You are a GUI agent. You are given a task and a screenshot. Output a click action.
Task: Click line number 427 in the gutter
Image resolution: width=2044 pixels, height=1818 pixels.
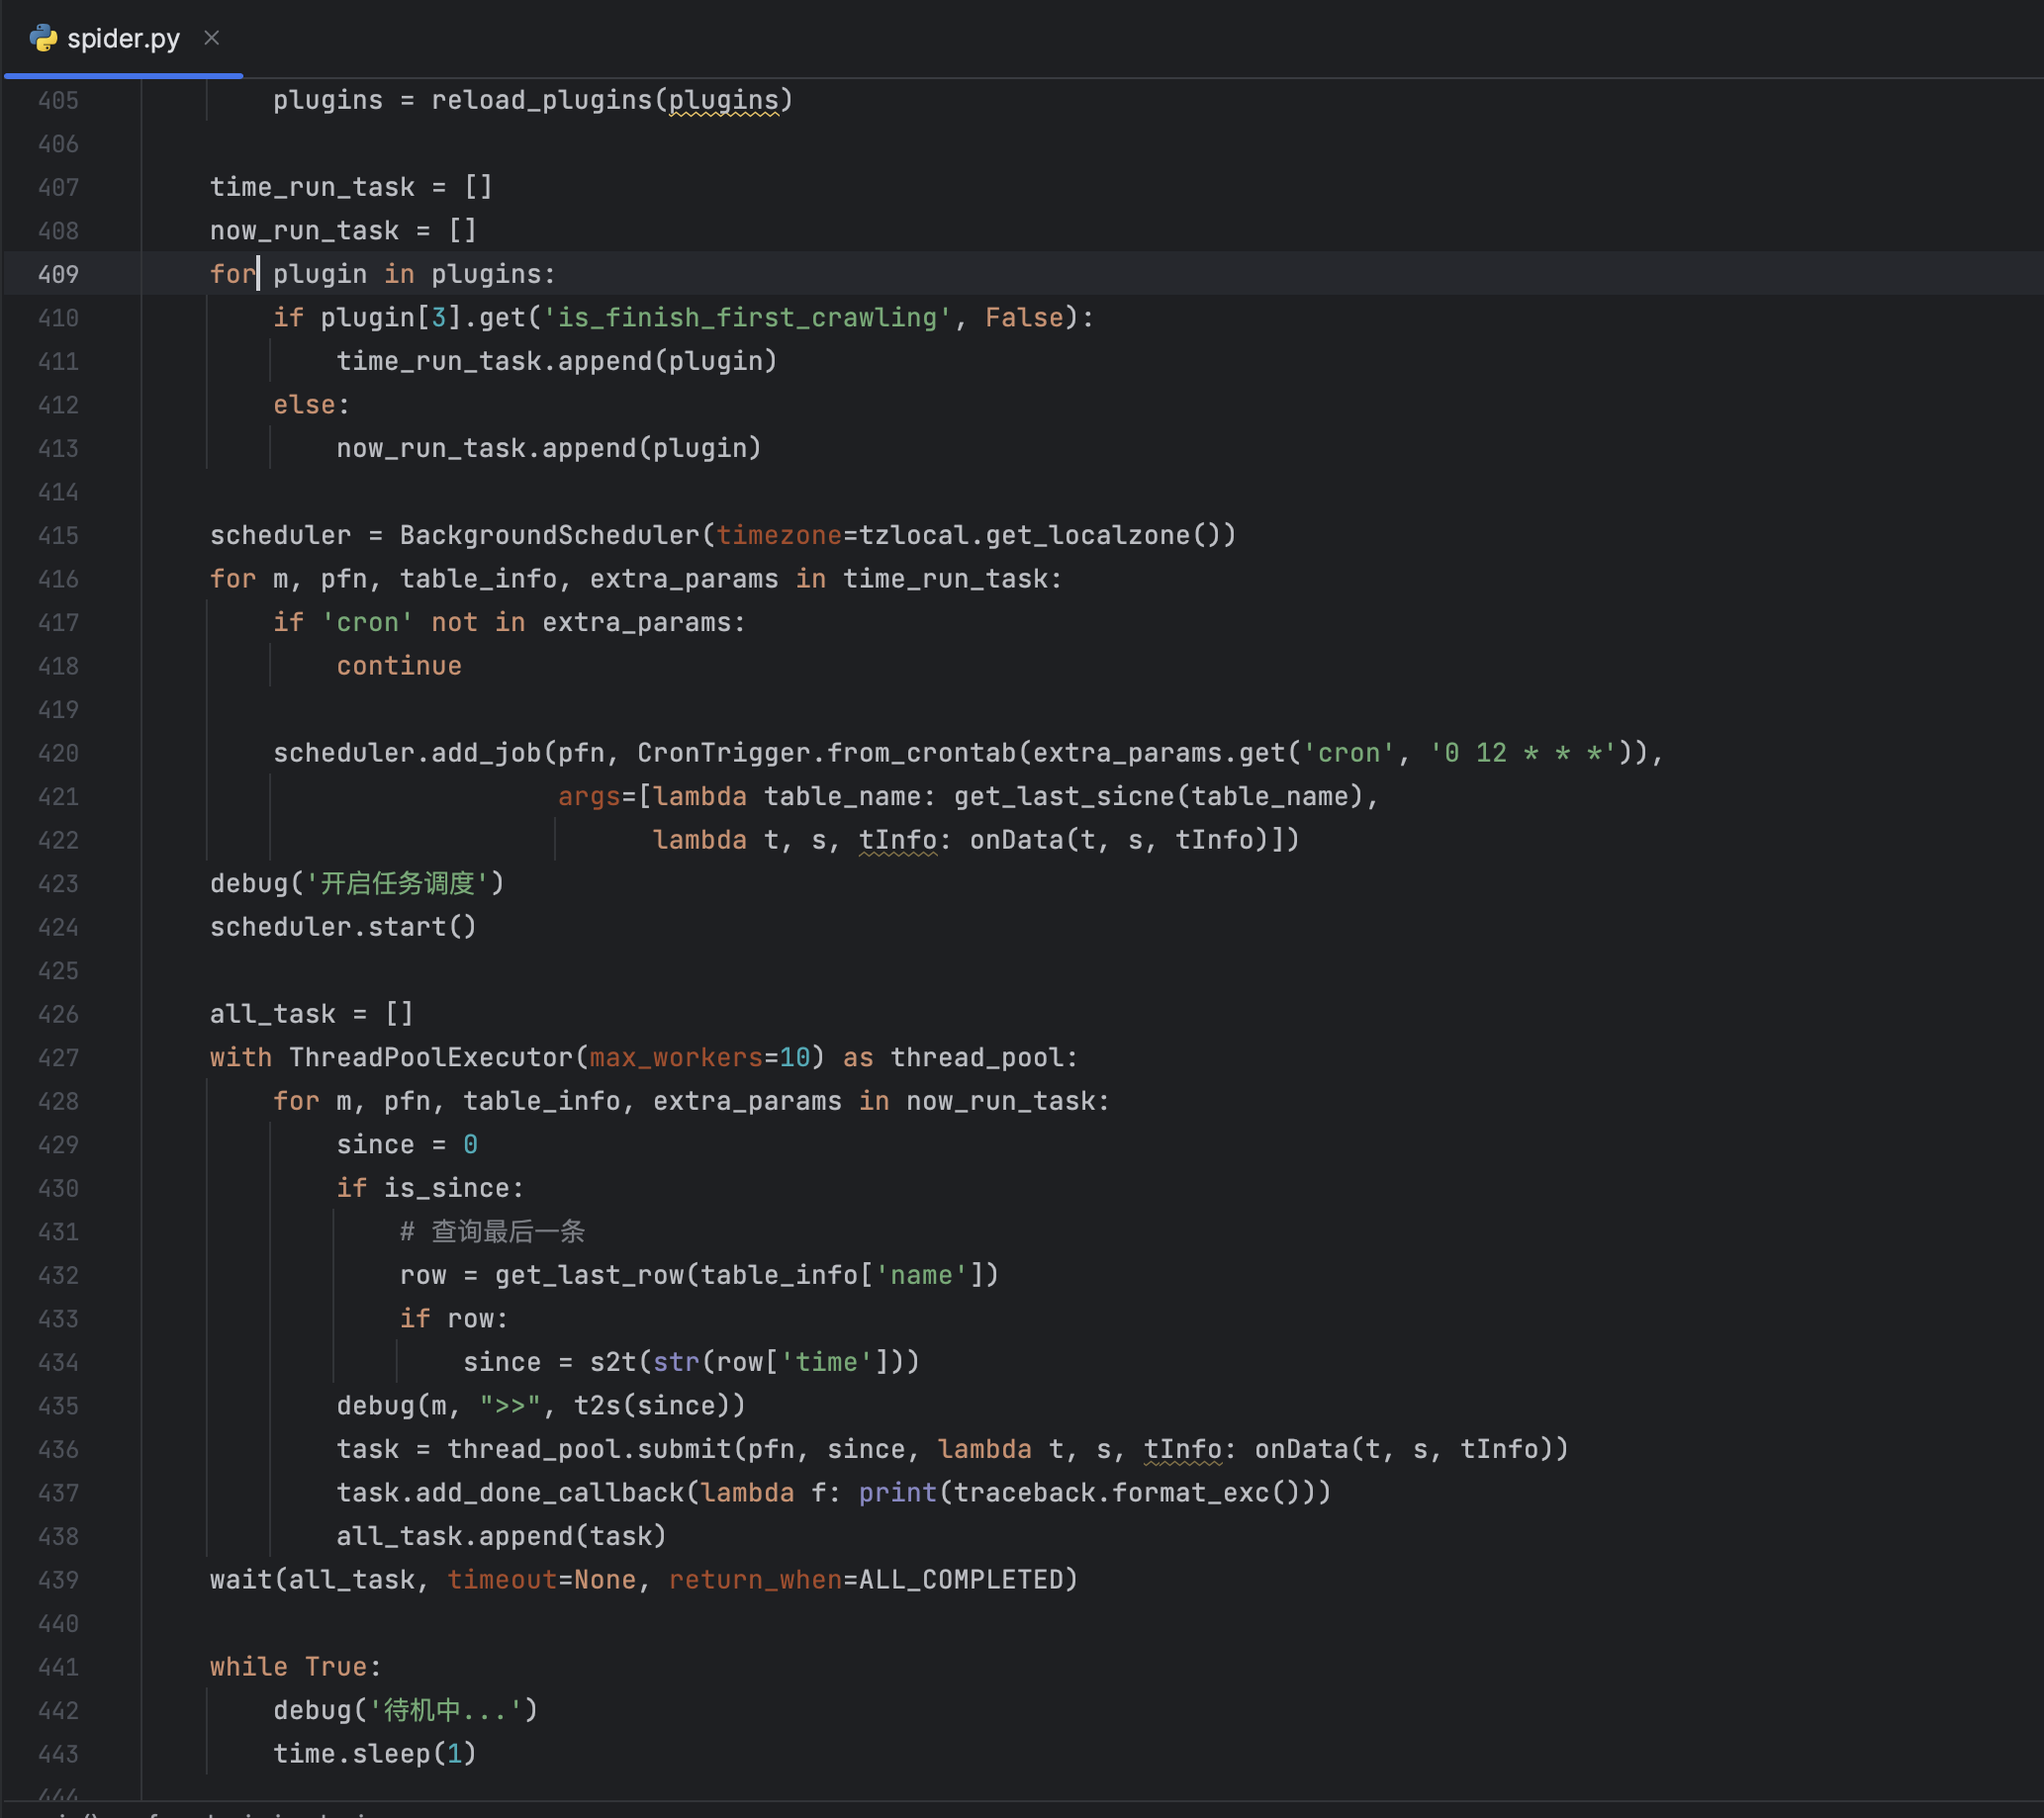(58, 1057)
